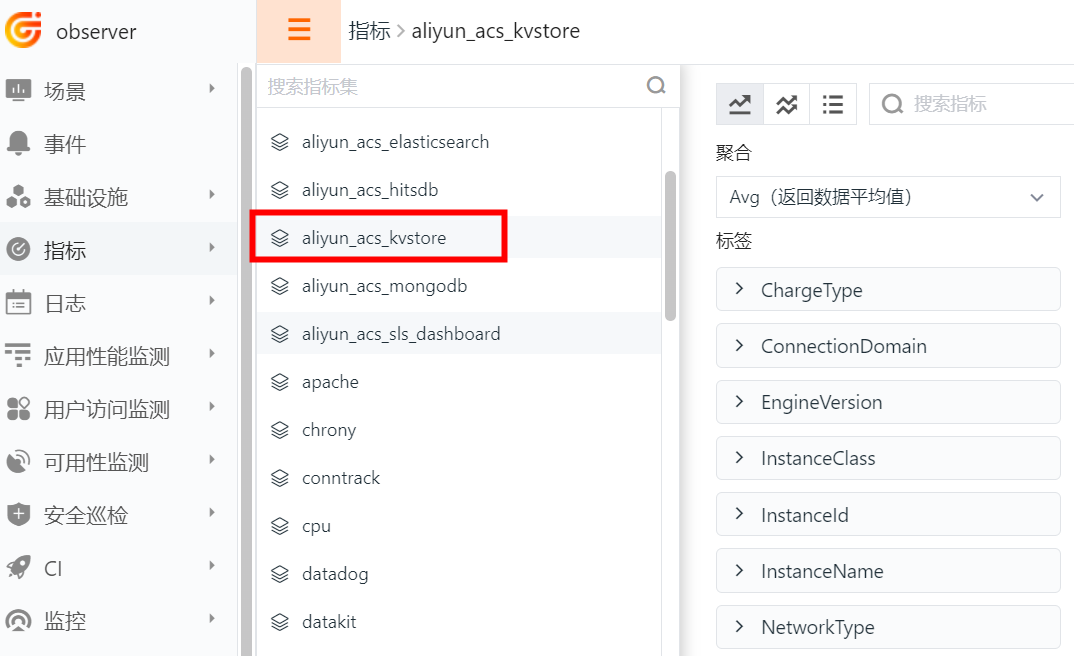1074x656 pixels.
Task: Click the metric set list scrollbar
Action: [x=671, y=245]
